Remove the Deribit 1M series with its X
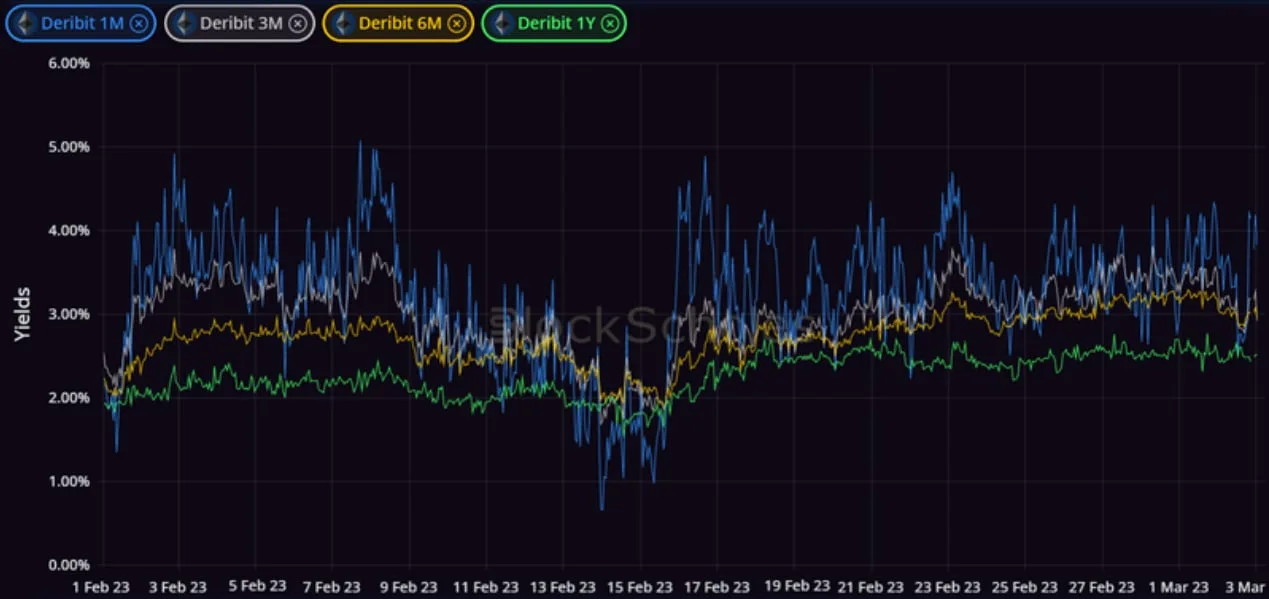Screen dimensions: 1269x599 [x=139, y=23]
